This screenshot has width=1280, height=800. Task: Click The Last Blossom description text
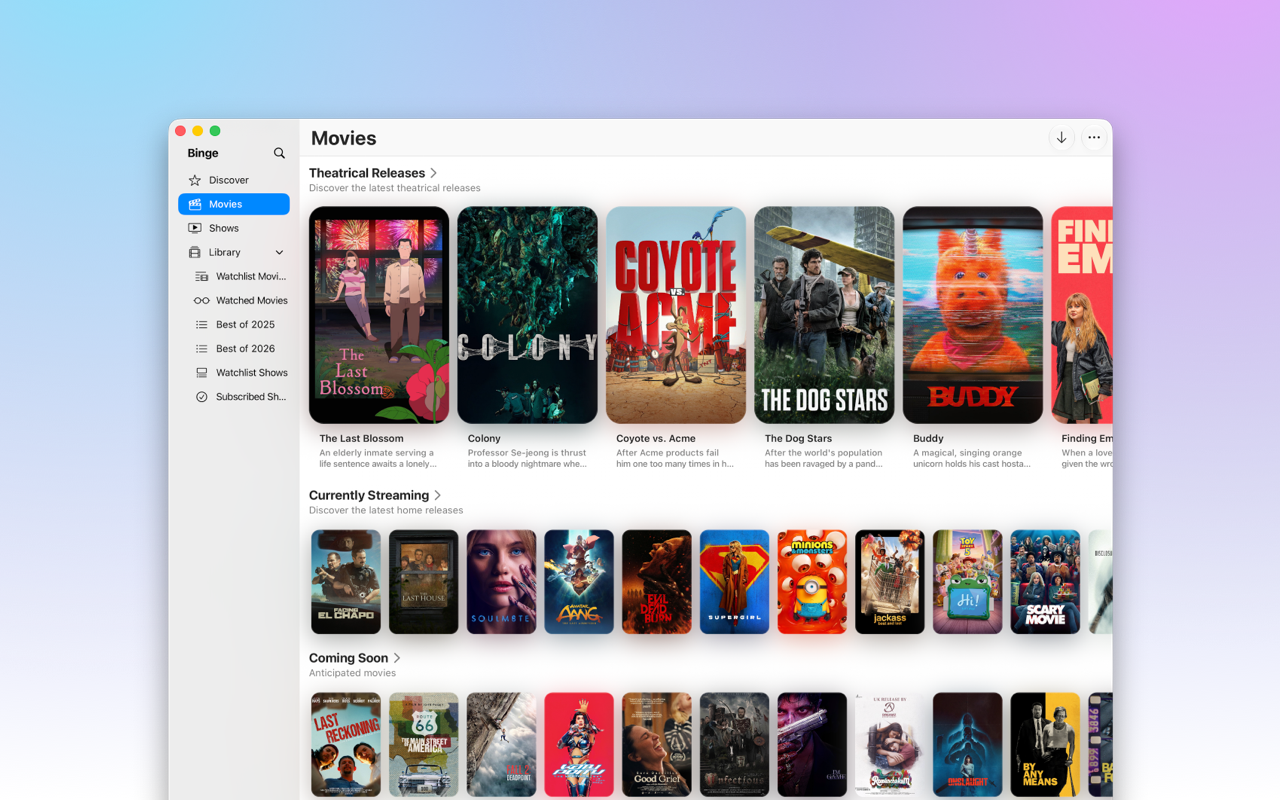tap(378, 458)
